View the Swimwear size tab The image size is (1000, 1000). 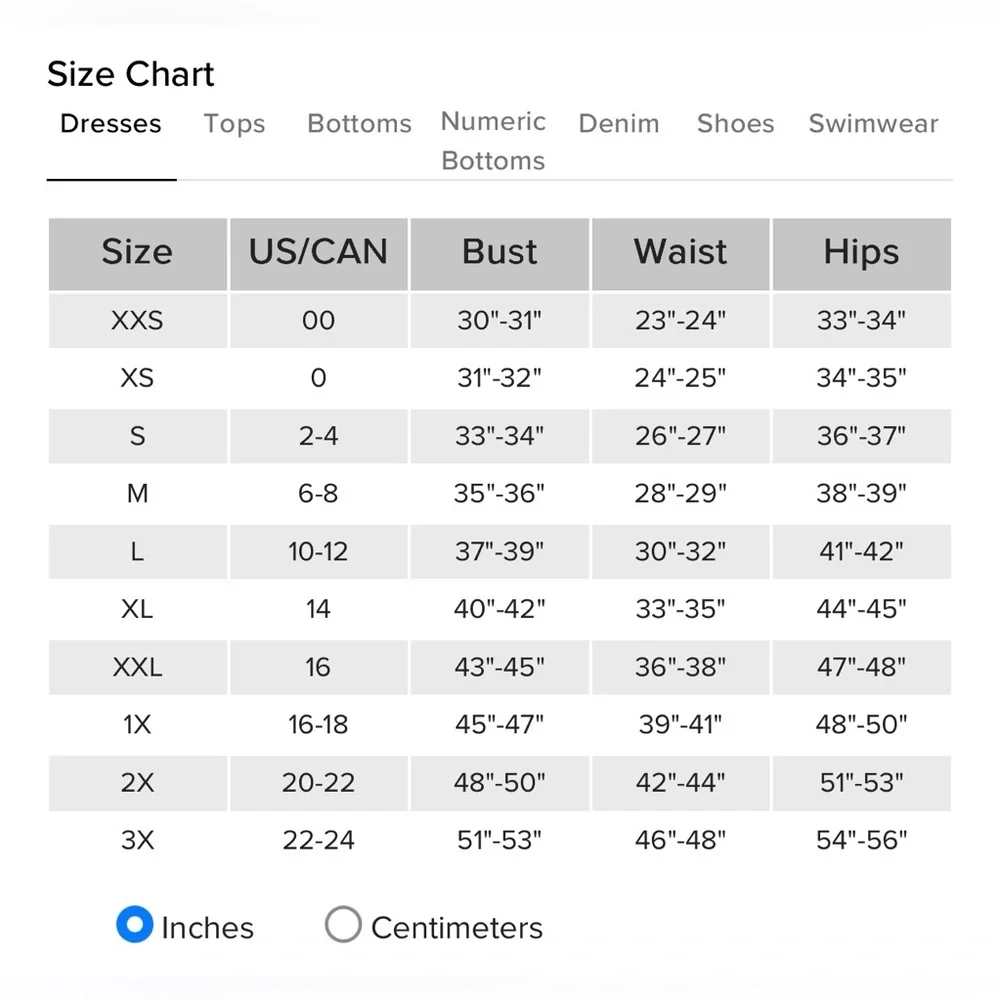[873, 124]
